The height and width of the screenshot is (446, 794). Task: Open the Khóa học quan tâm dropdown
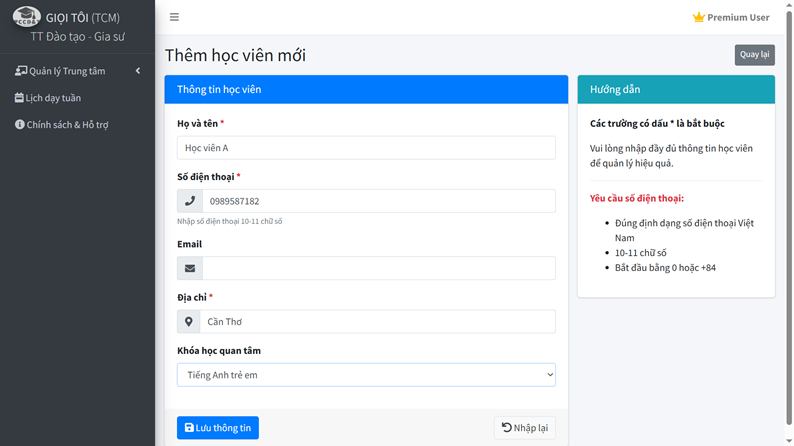coord(366,375)
